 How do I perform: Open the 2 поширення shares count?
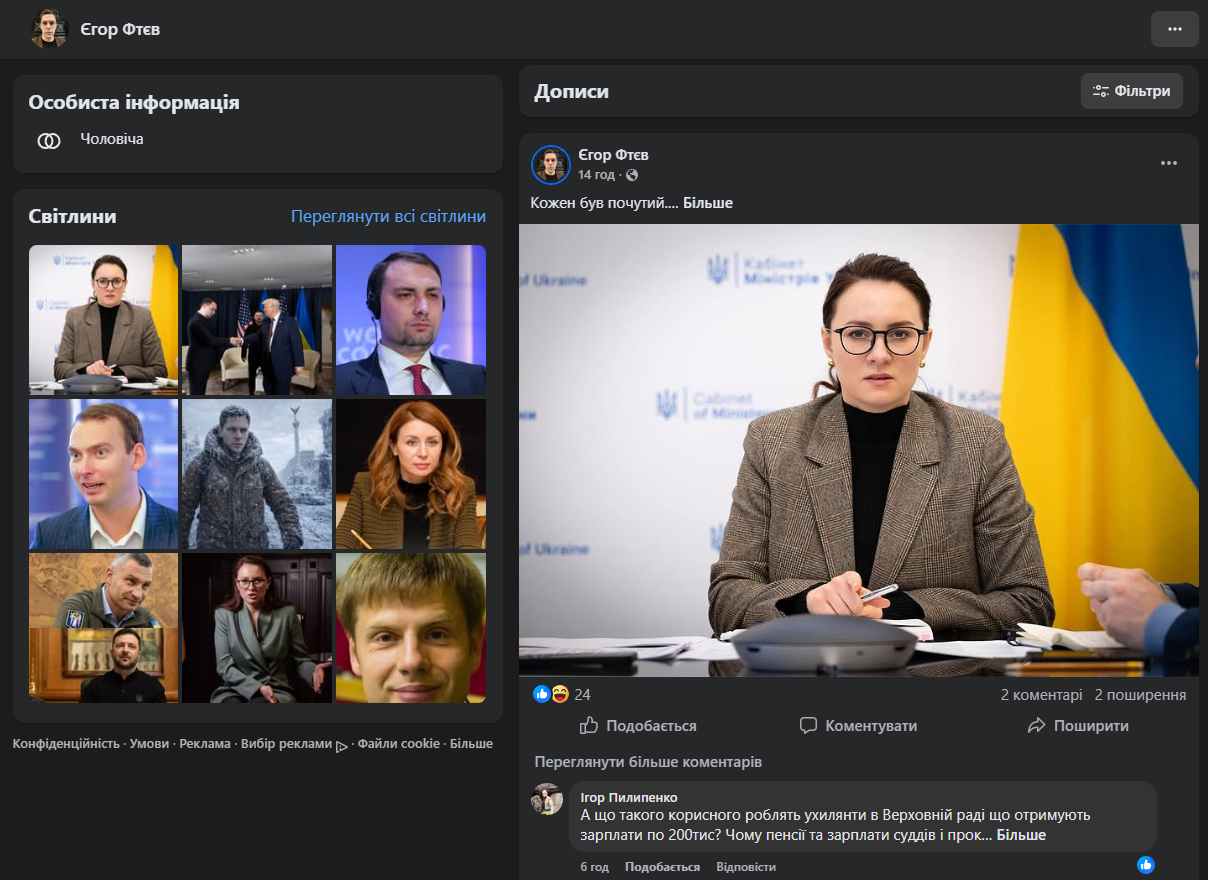coord(1140,695)
